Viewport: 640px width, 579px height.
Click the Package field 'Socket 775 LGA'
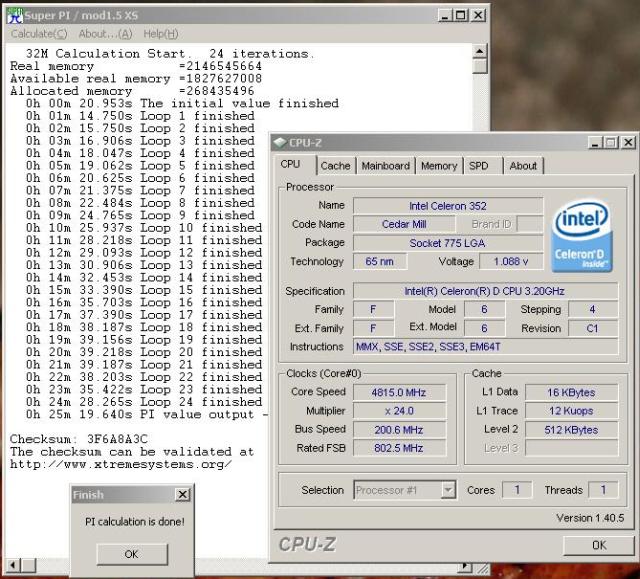(448, 243)
